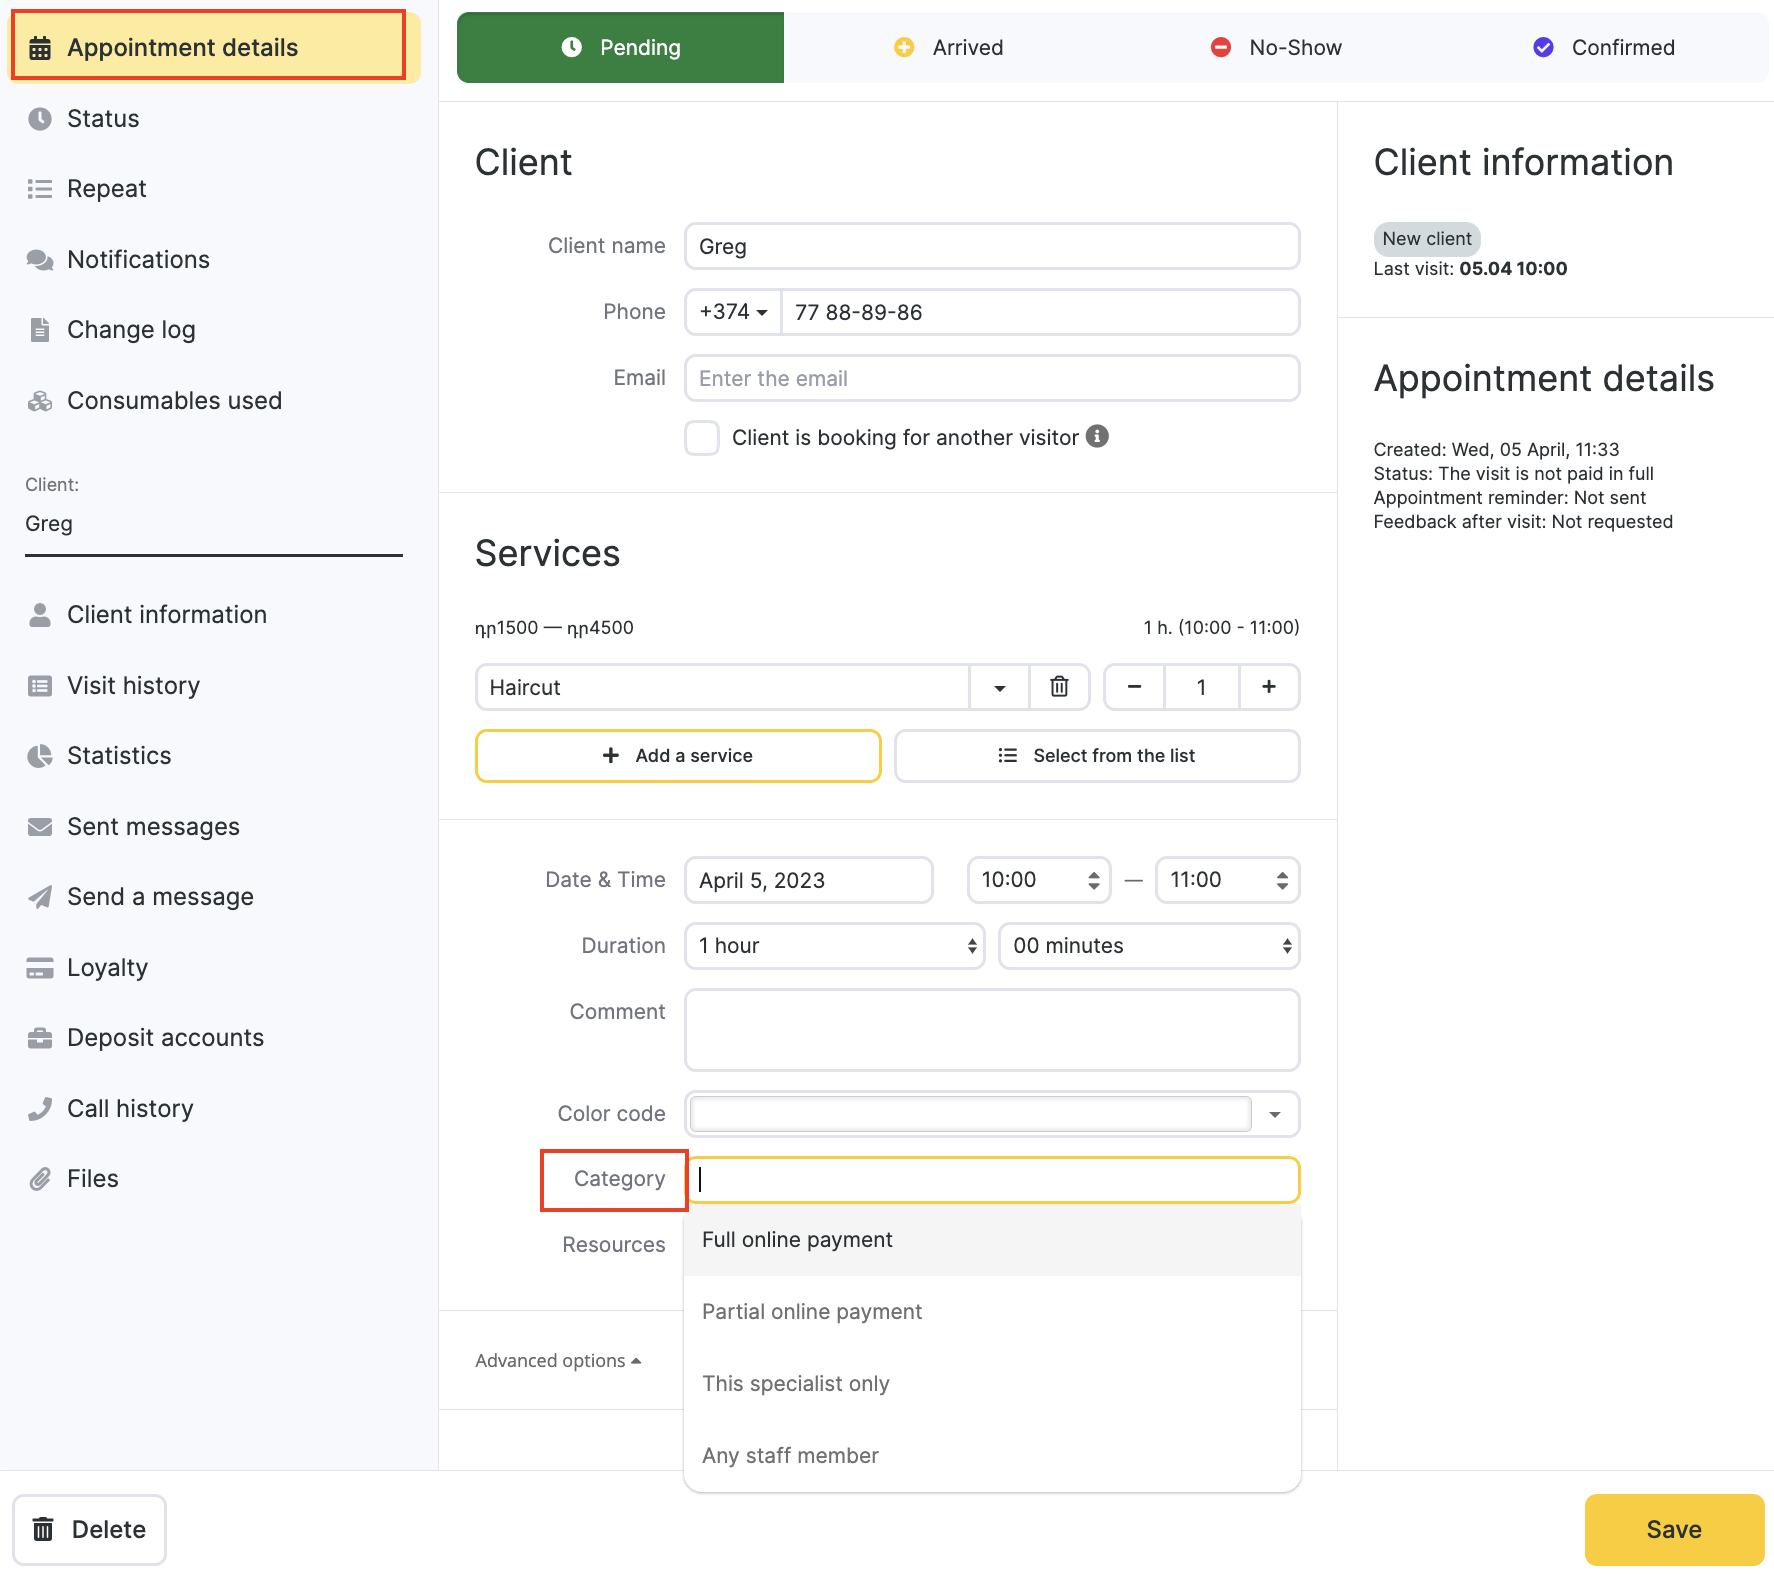The height and width of the screenshot is (1582, 1774).
Task: Click the yellow Save button
Action: (x=1674, y=1530)
